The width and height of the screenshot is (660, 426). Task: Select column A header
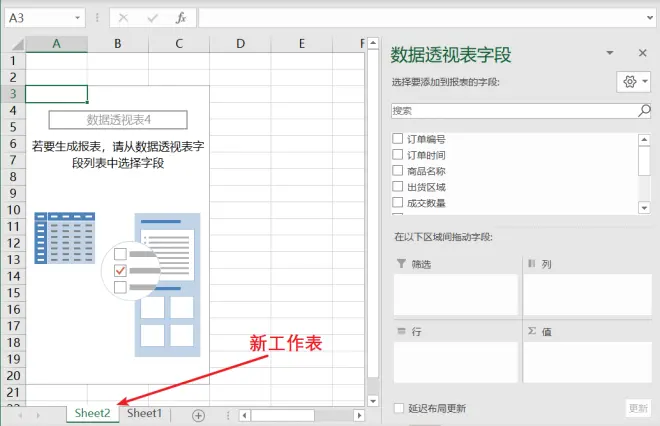[56, 44]
